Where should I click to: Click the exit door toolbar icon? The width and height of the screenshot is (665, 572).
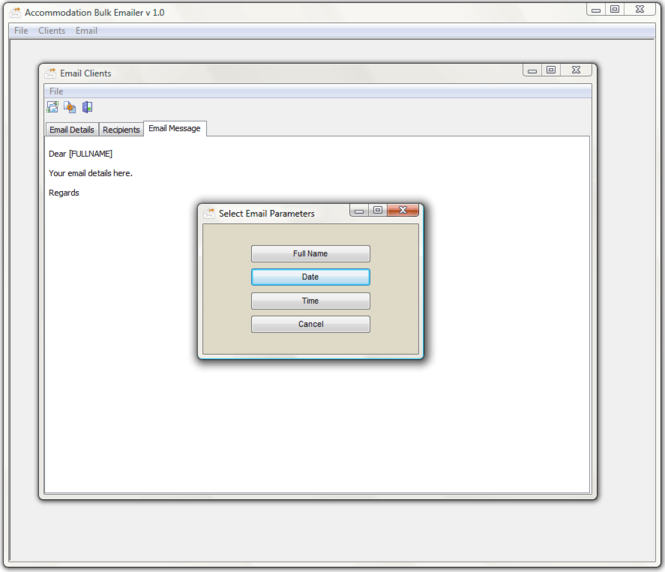[87, 107]
